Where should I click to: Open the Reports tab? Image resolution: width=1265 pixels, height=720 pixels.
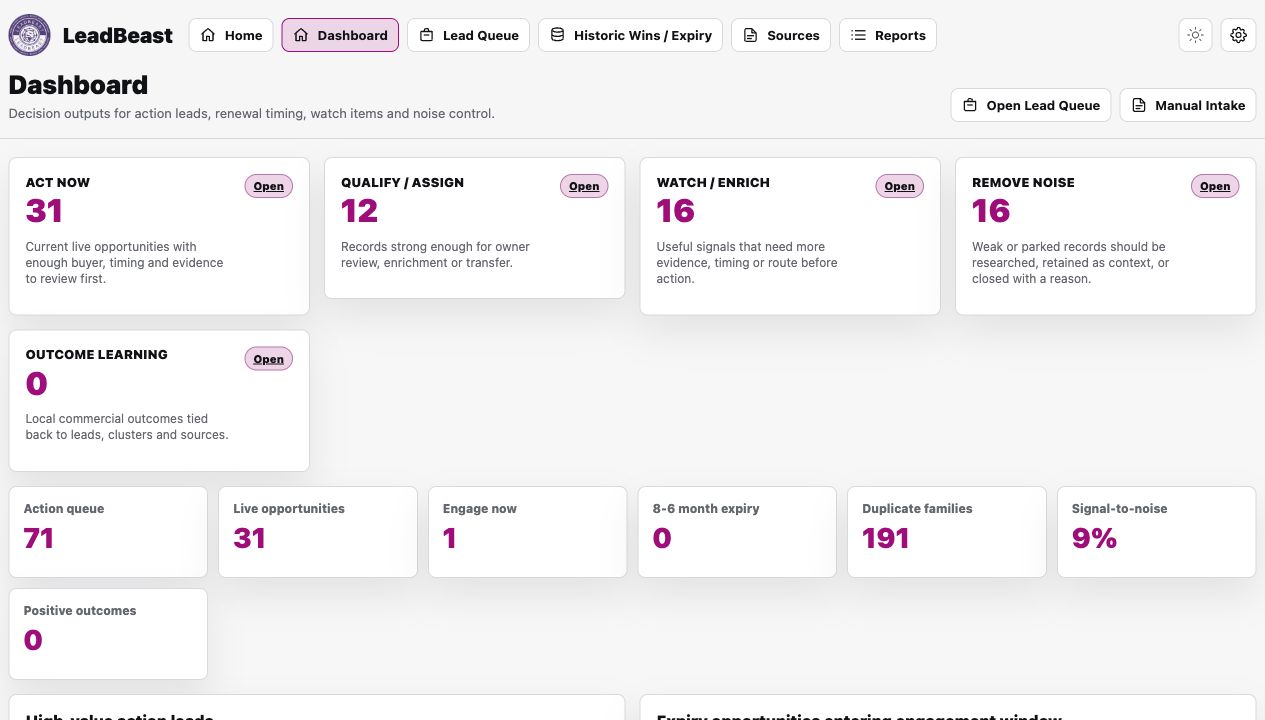coord(888,35)
